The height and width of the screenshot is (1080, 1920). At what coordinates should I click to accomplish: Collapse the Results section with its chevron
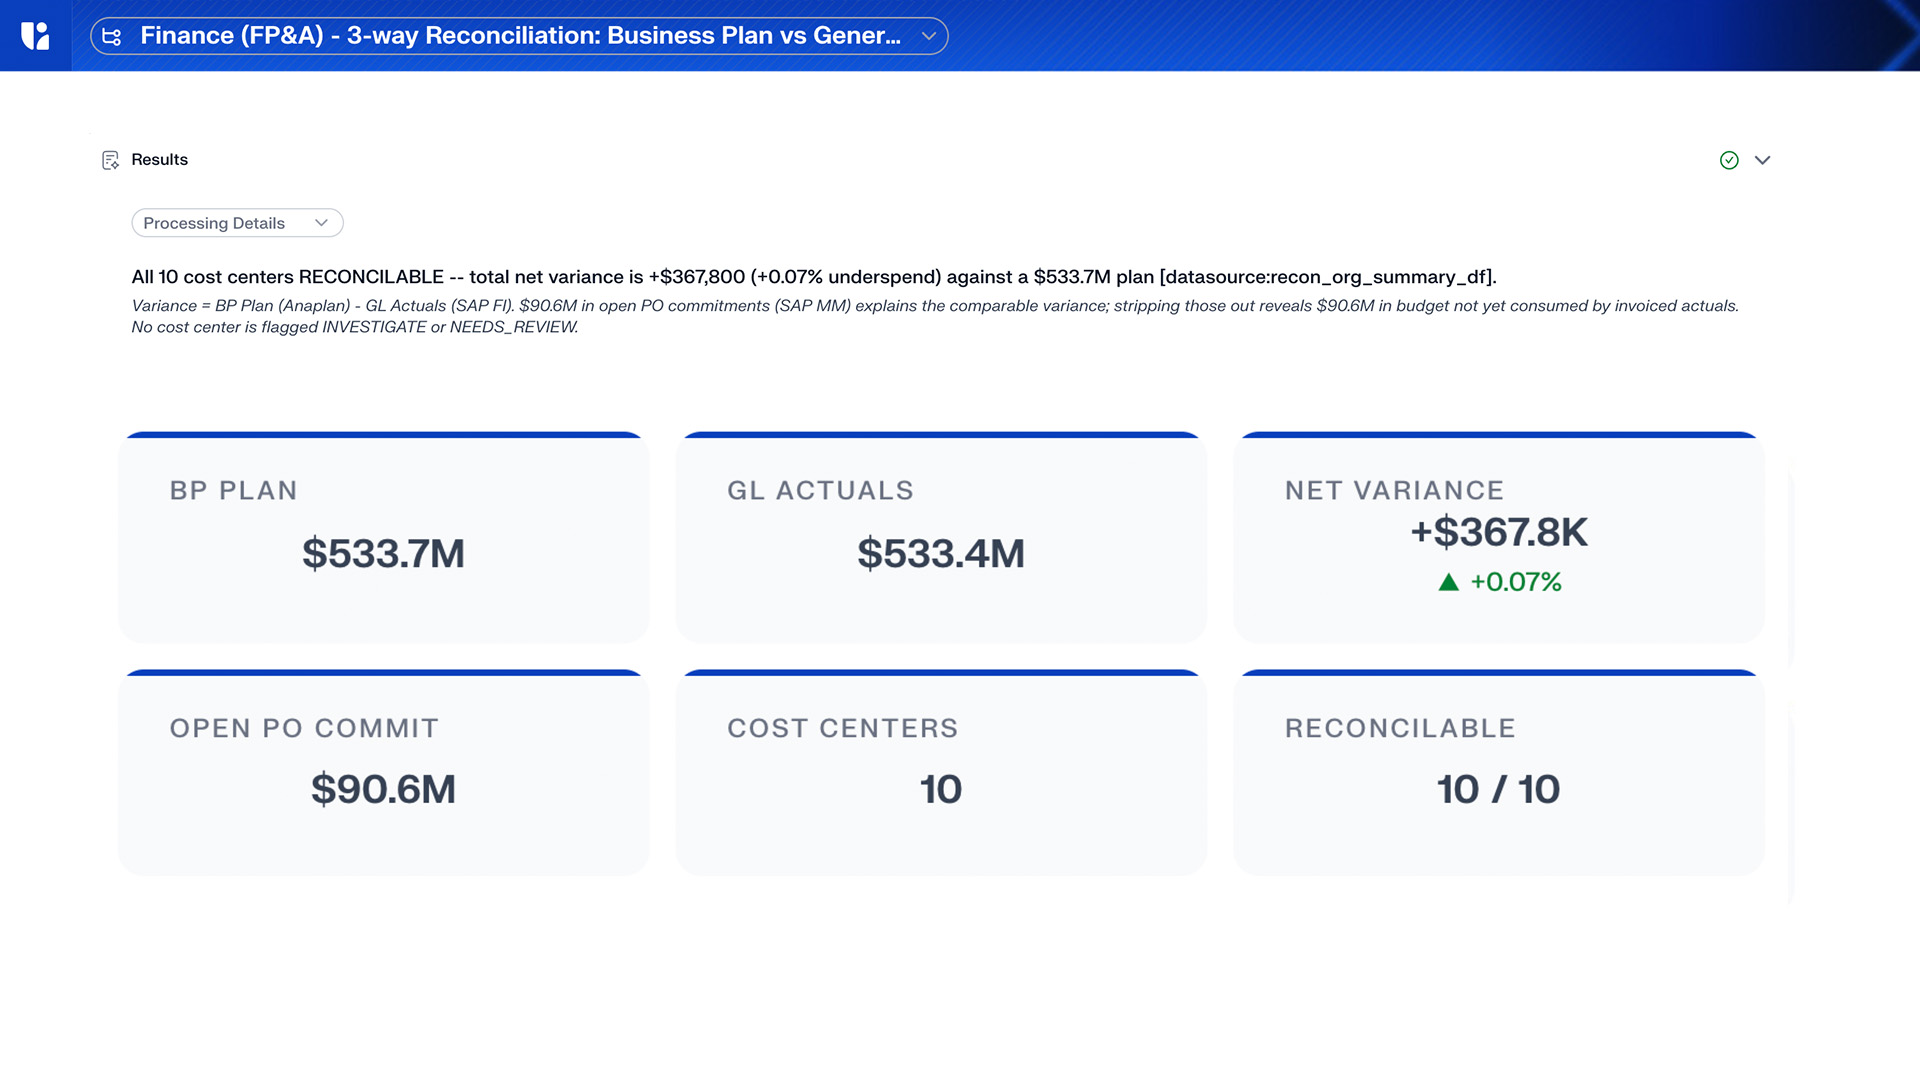pos(1763,160)
